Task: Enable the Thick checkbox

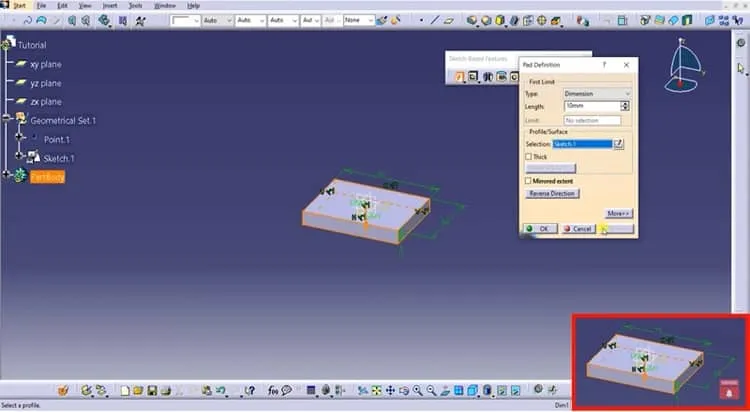Action: click(x=529, y=156)
